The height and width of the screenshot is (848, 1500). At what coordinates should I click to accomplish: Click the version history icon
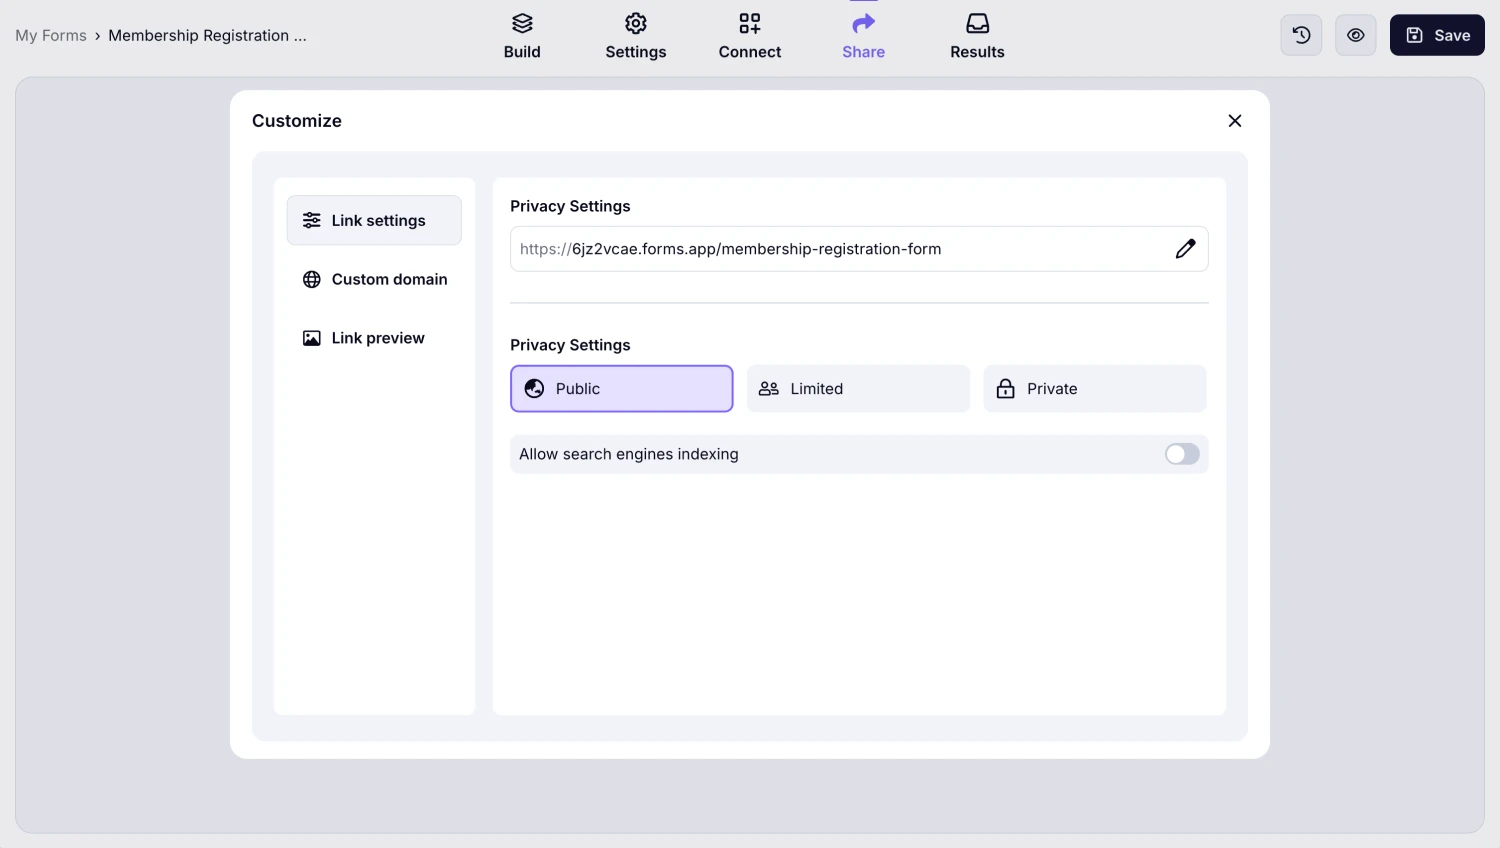[1301, 35]
